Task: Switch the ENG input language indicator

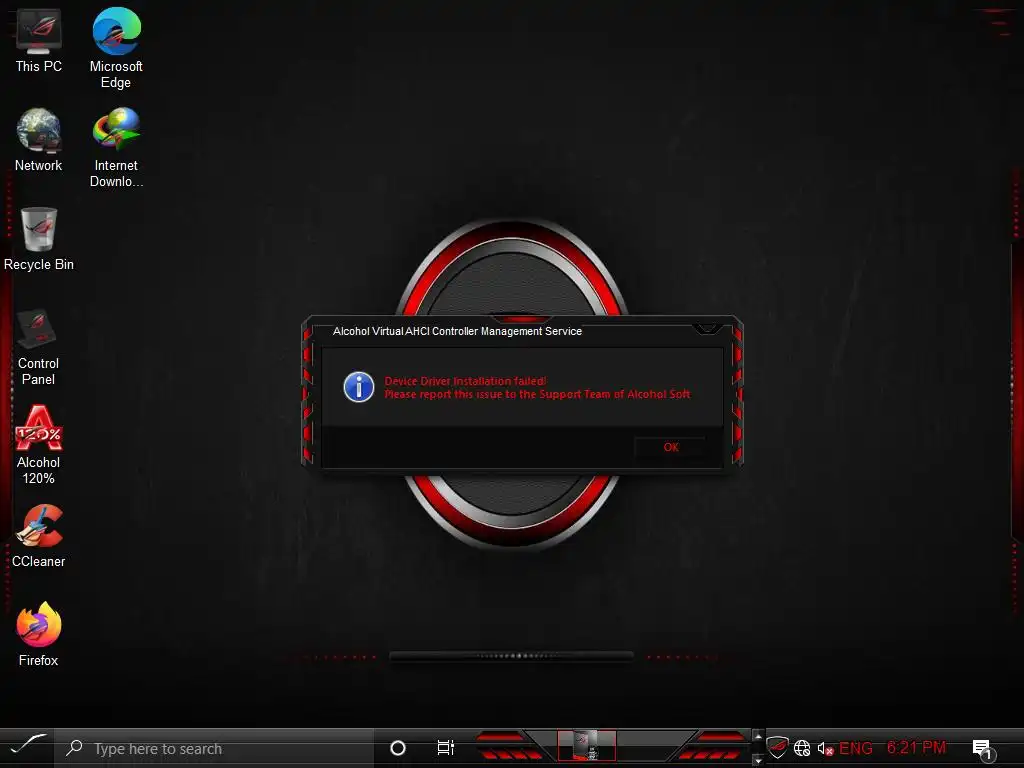Action: 856,748
